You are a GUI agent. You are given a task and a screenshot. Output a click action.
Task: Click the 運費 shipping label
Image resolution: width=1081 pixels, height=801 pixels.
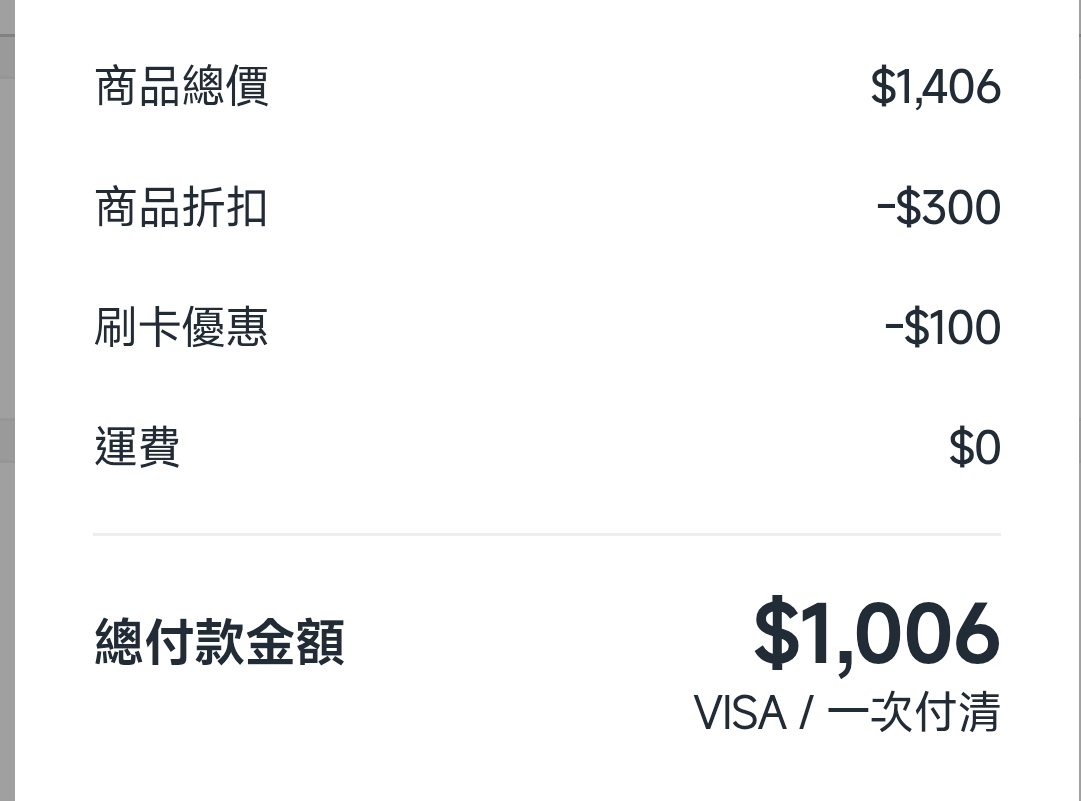tap(137, 447)
